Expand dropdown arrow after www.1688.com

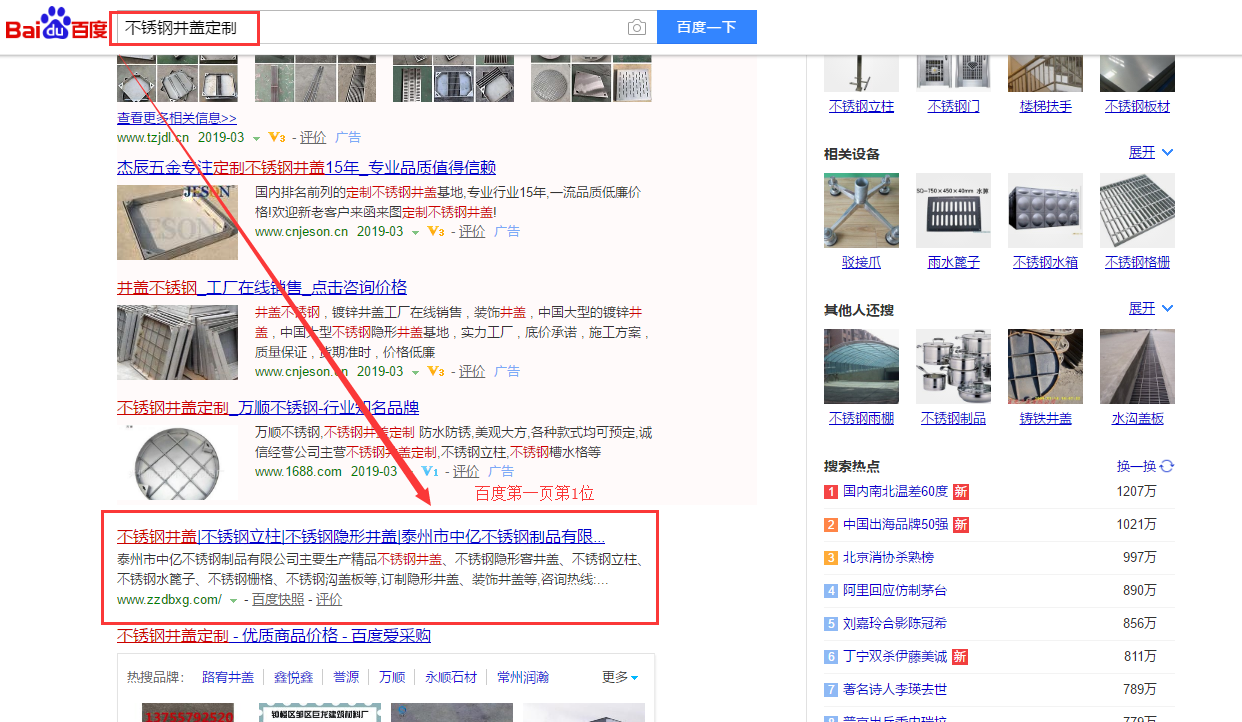coord(409,472)
